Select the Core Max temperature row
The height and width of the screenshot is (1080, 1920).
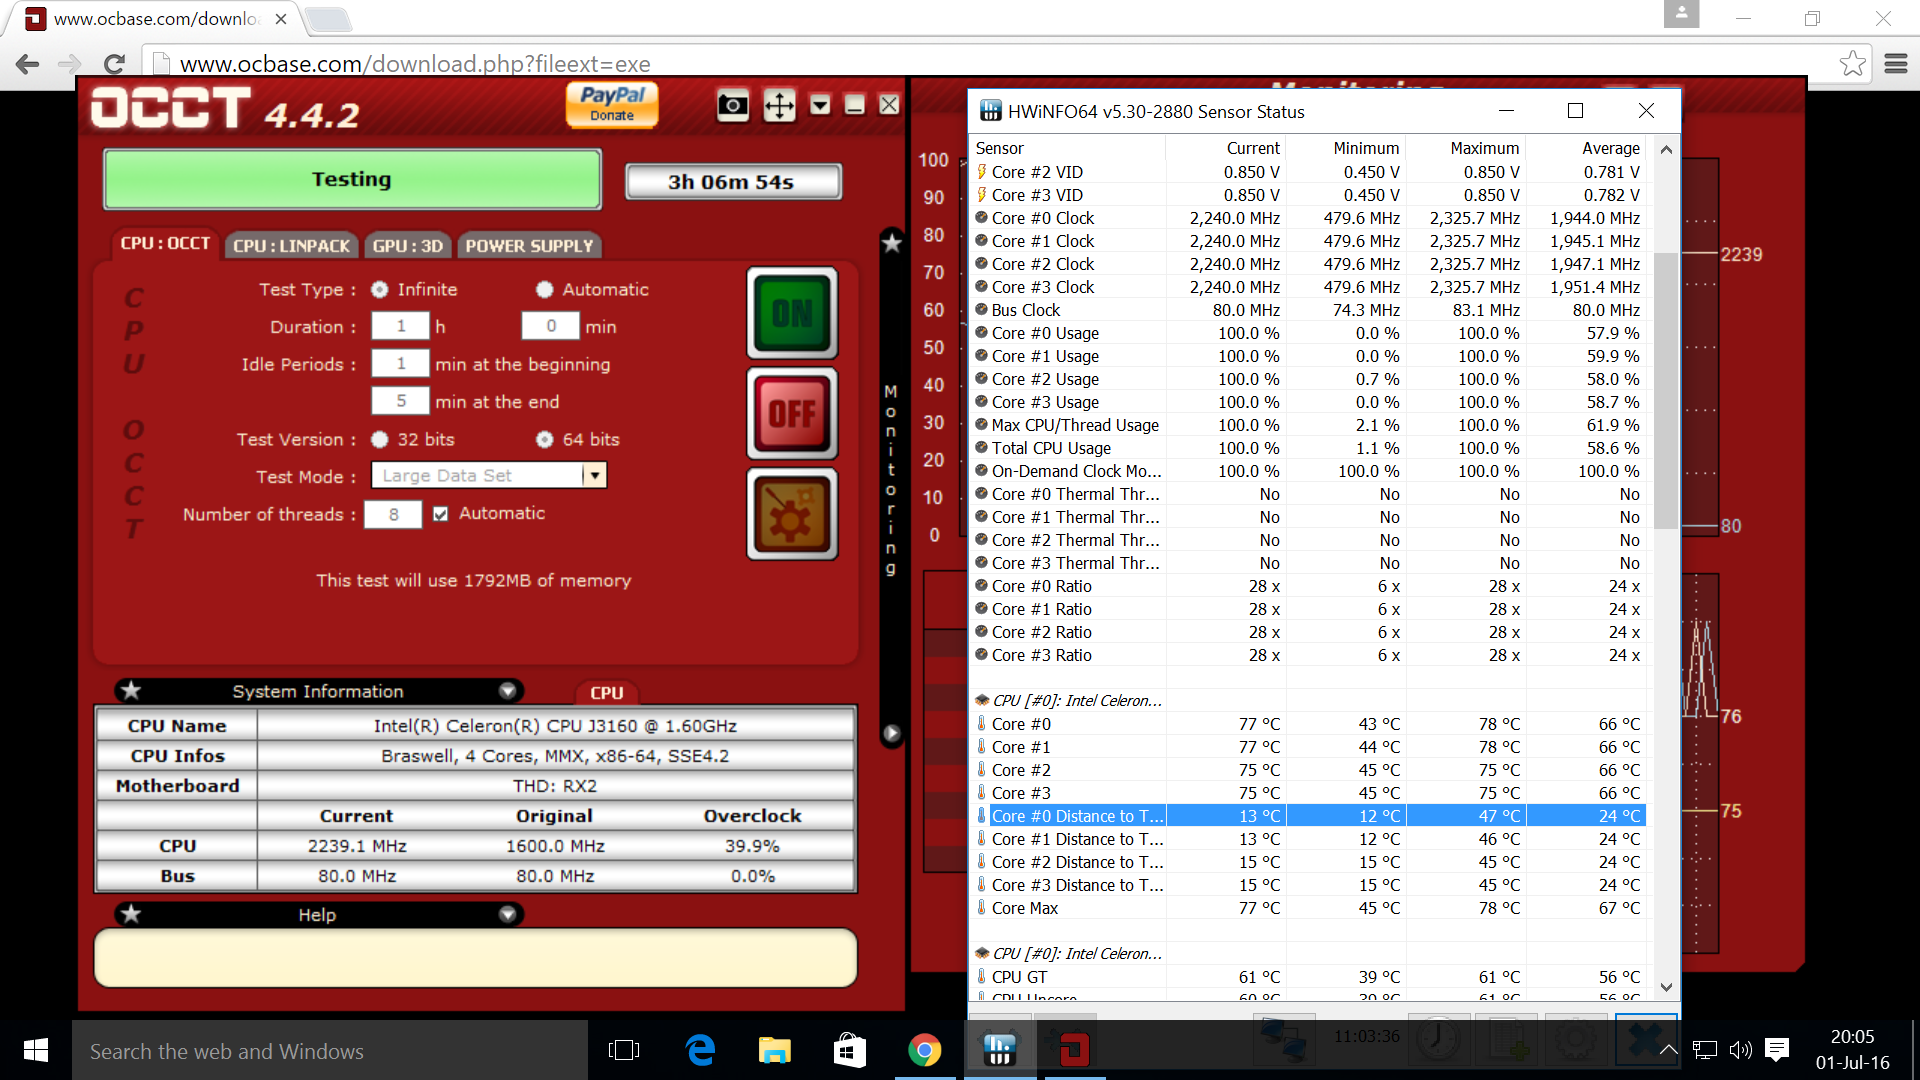[1309, 908]
